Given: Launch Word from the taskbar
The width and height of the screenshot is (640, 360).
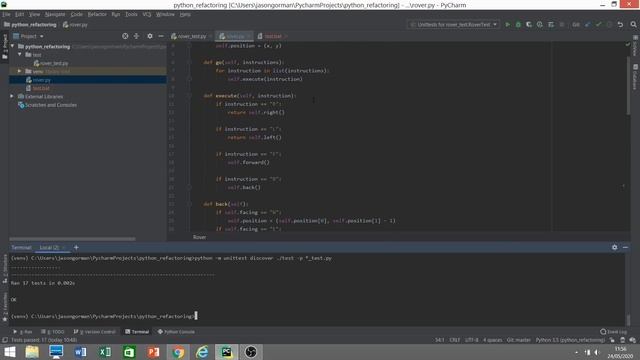Looking at the screenshot, I should (80, 352).
